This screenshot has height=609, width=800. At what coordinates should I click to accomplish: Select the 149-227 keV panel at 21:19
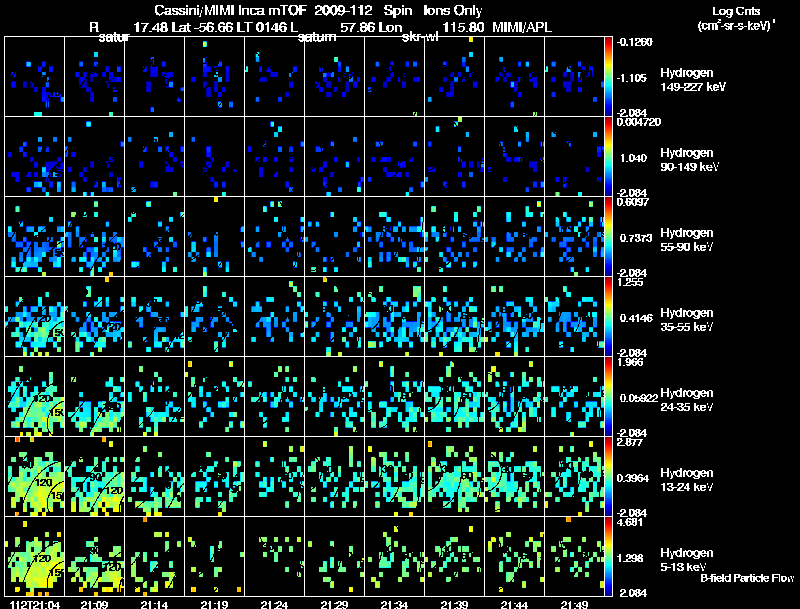[215, 77]
